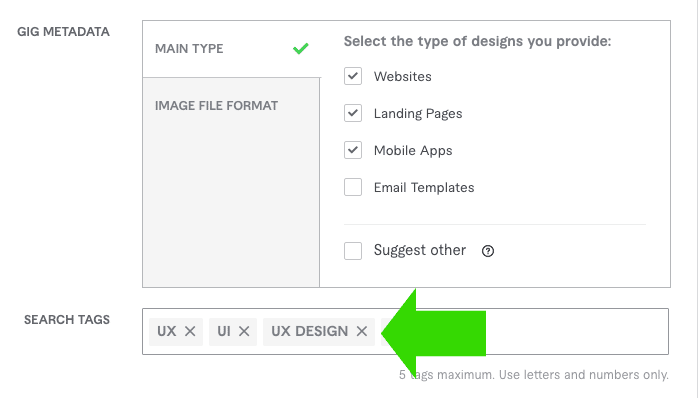Remove the UX search tag
698x398 pixels.
coord(190,331)
